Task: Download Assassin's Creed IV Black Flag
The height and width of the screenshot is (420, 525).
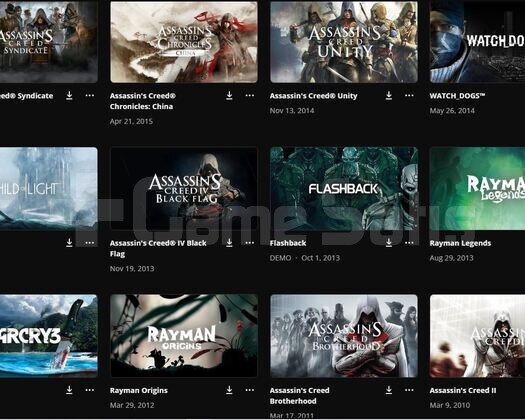Action: (229, 242)
